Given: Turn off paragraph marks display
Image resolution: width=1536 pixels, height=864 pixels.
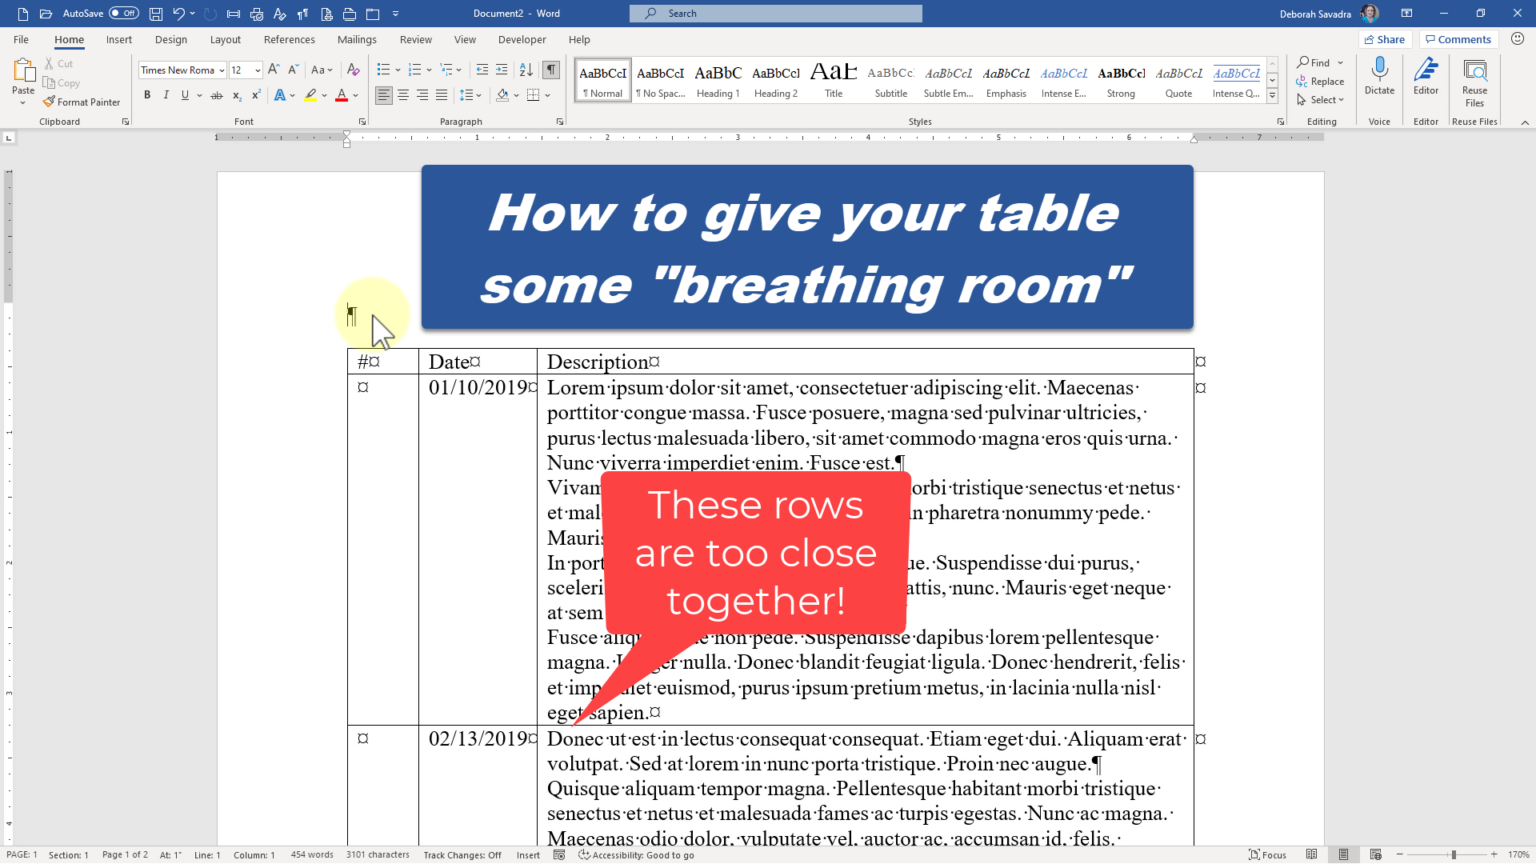Looking at the screenshot, I should [551, 69].
